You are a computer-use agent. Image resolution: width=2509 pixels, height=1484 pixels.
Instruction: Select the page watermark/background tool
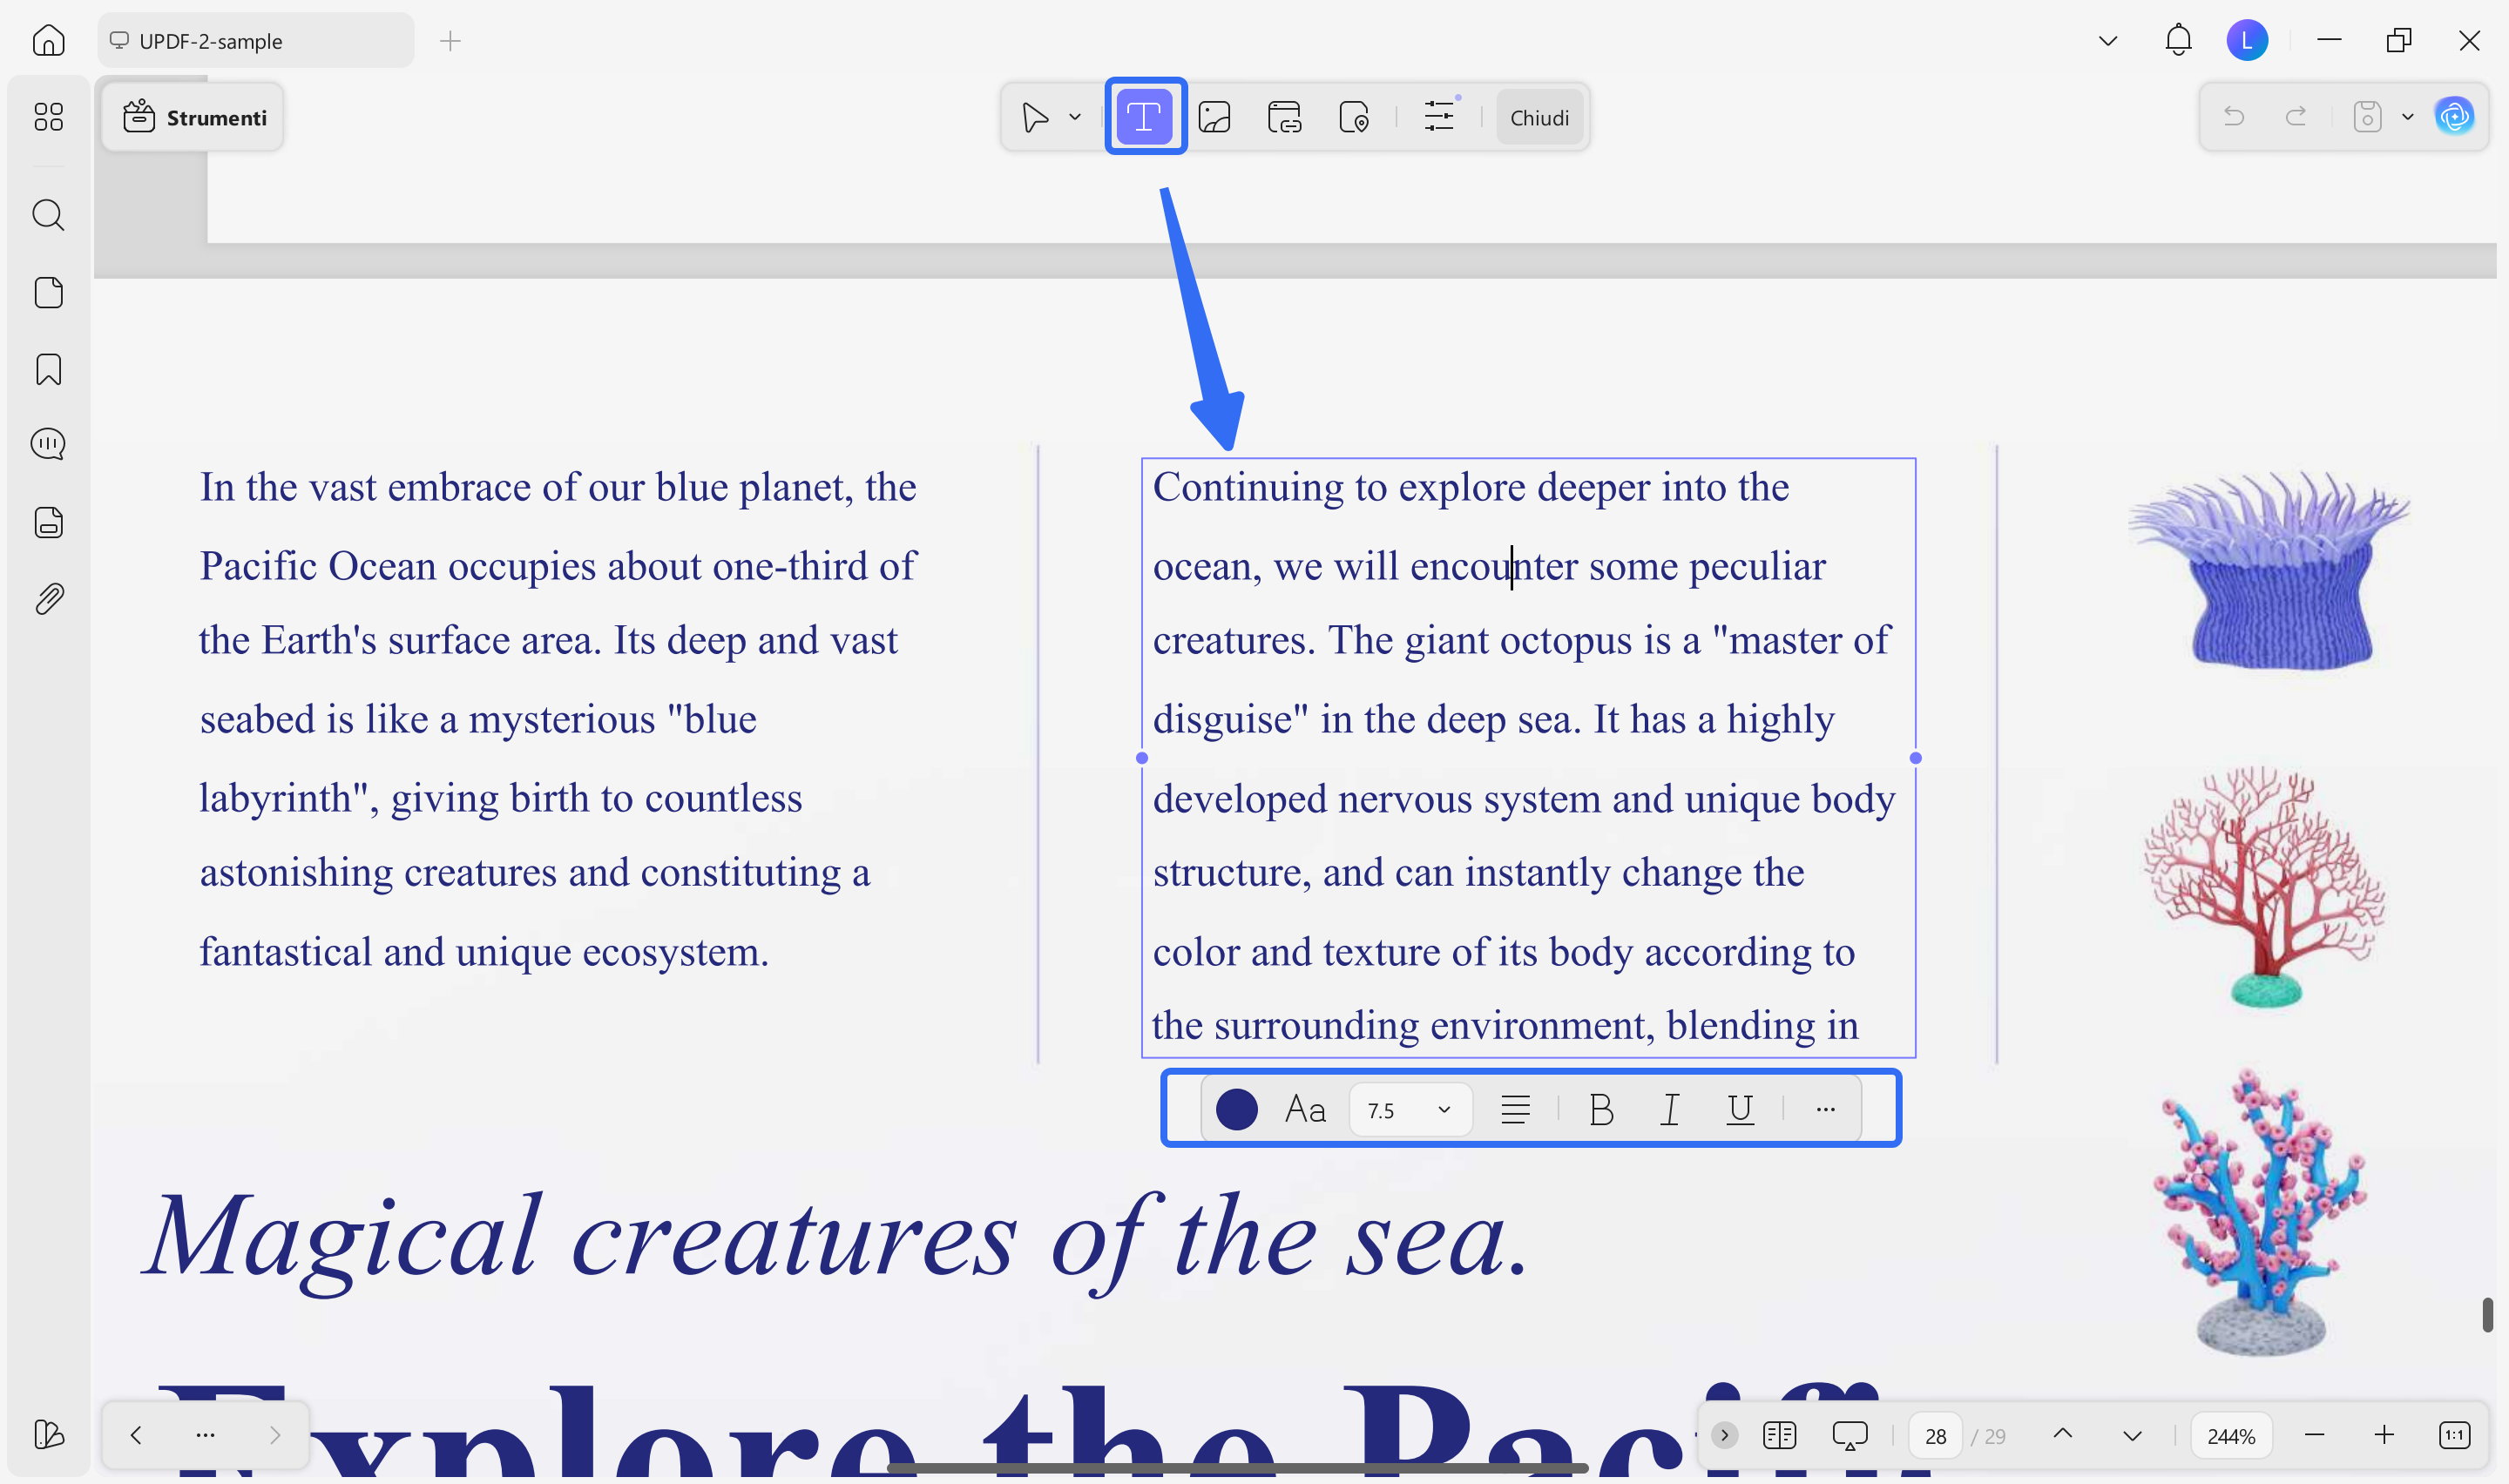coord(1354,117)
